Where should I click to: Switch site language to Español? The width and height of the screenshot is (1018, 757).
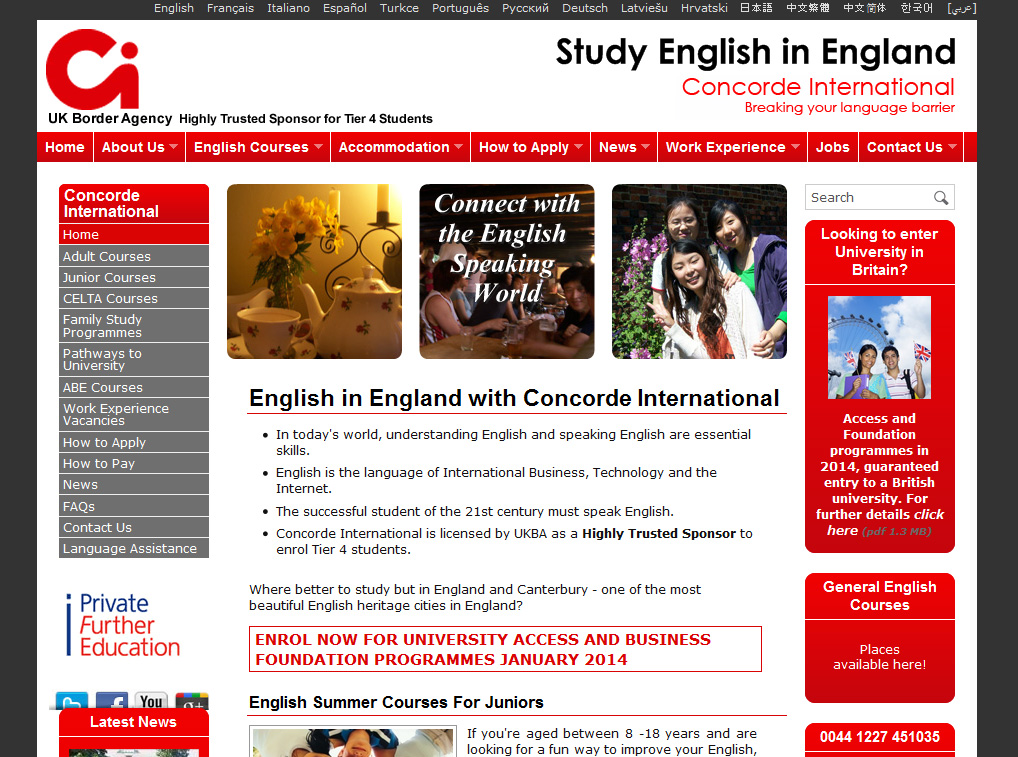coord(345,8)
